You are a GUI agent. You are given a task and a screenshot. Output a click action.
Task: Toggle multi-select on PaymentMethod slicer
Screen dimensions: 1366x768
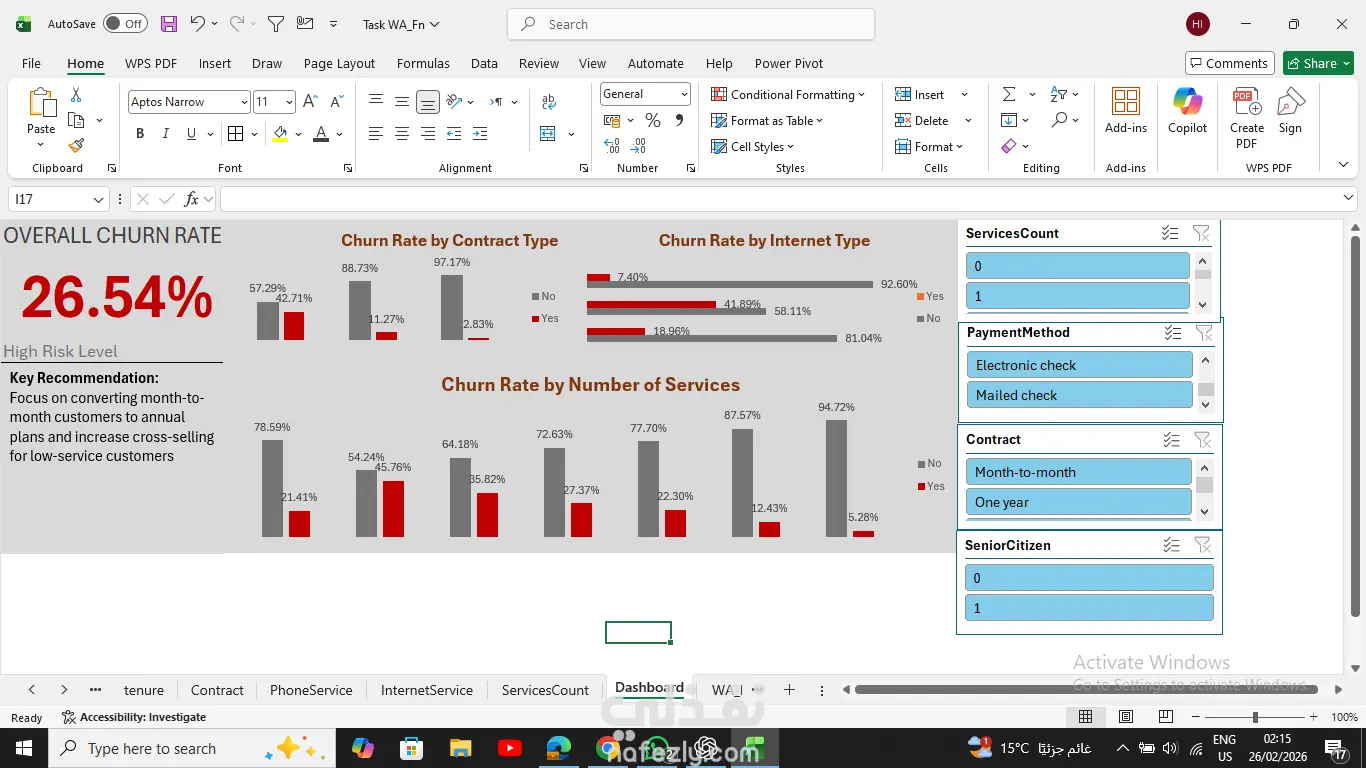(1173, 333)
